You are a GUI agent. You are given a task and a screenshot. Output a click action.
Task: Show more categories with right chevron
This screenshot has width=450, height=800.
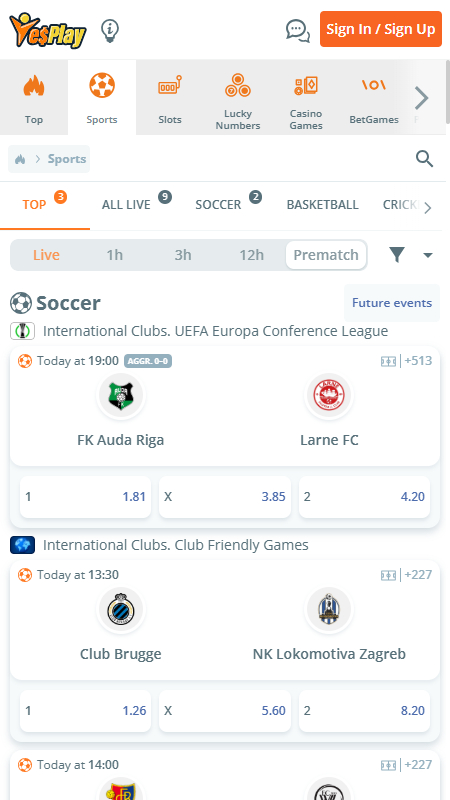pyautogui.click(x=421, y=98)
